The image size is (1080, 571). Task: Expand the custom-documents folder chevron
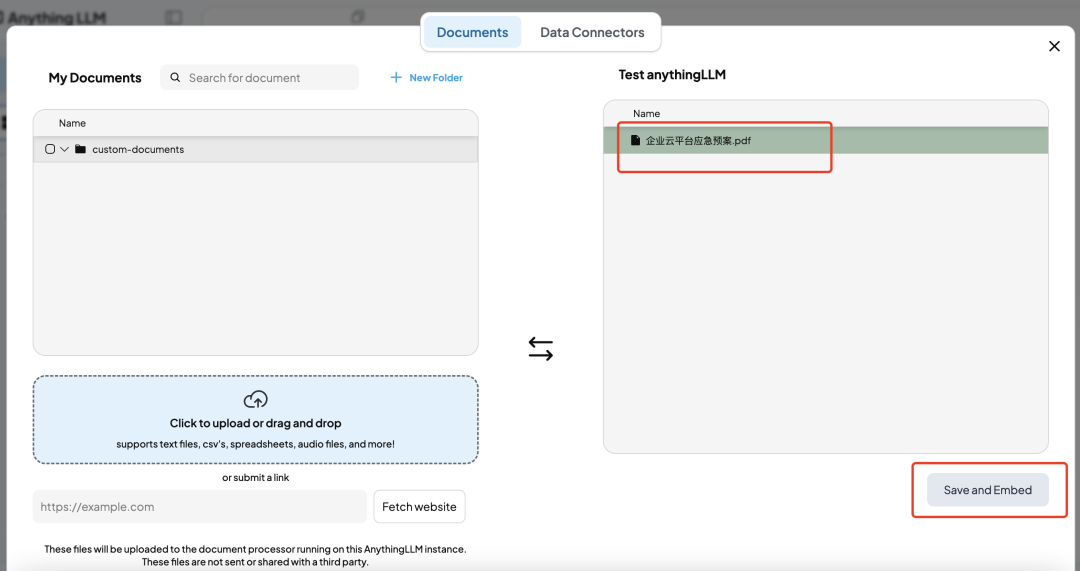65,149
